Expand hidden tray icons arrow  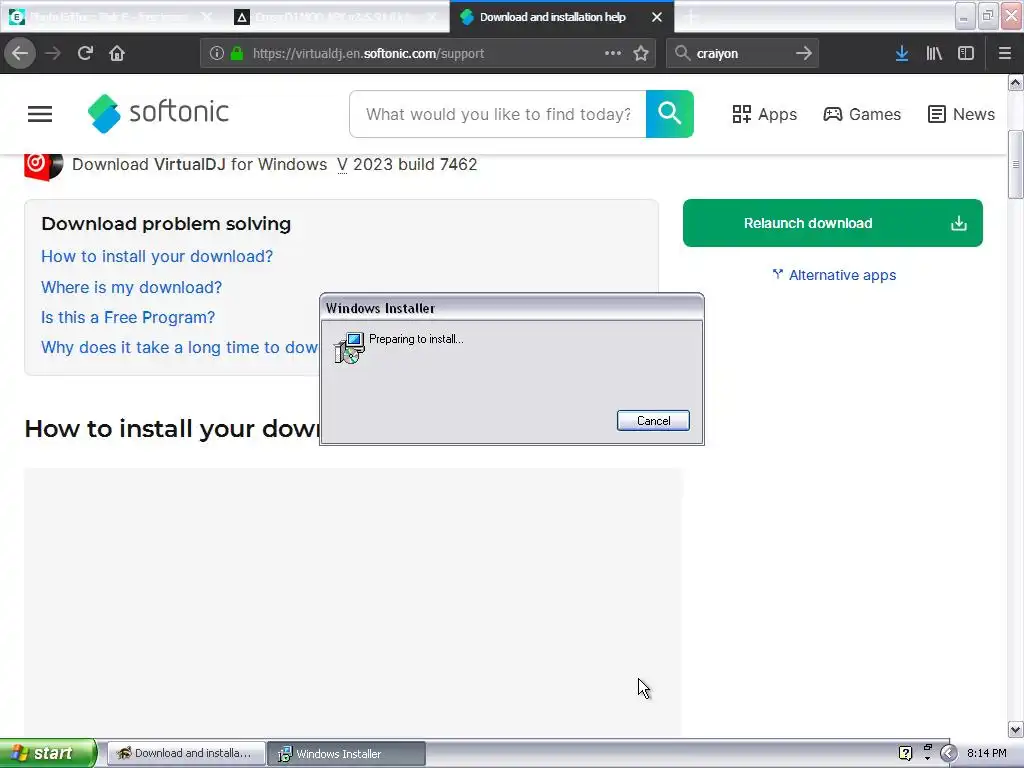(x=948, y=753)
